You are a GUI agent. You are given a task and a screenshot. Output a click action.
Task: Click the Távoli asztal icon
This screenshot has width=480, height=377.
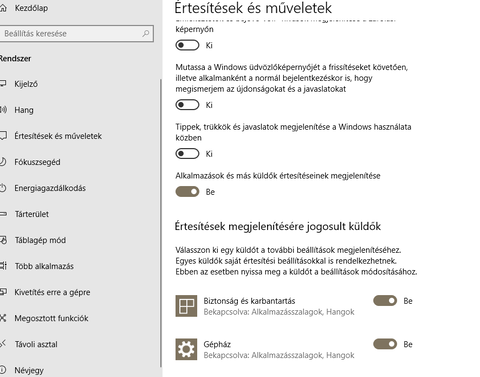[x=3, y=343]
